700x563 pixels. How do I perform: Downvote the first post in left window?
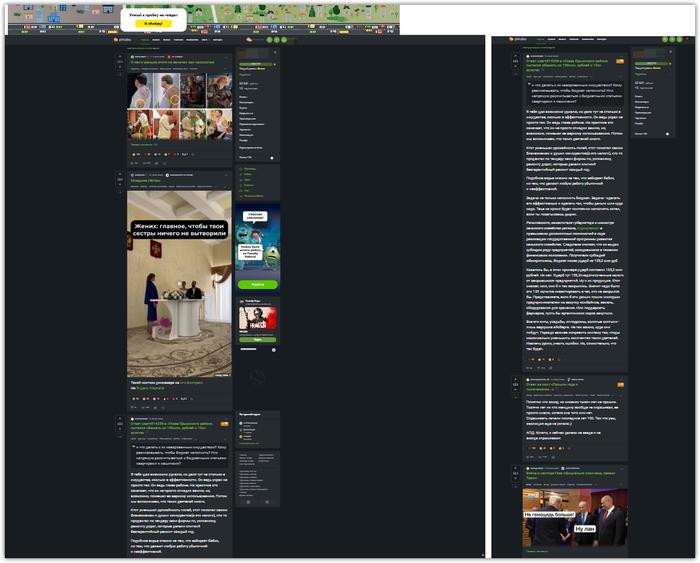(119, 69)
